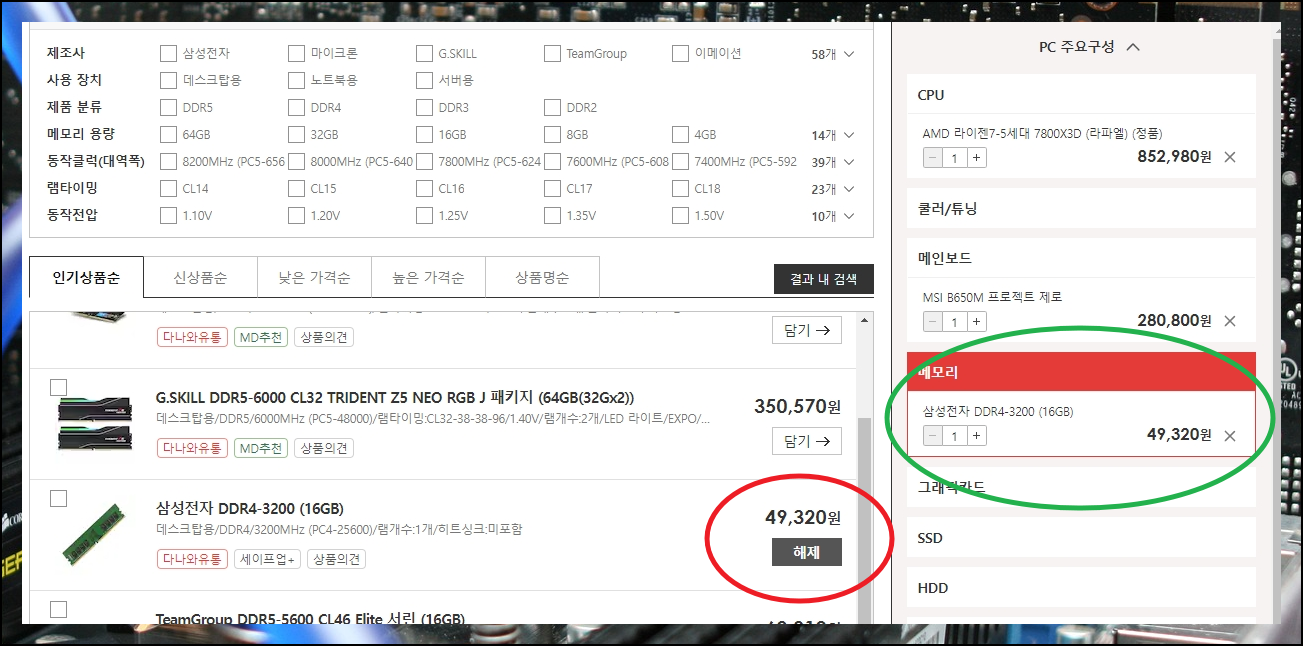Image resolution: width=1303 pixels, height=646 pixels.
Task: Decrease quantity of Samsung DDR4-3200 in cart
Action: click(x=932, y=435)
